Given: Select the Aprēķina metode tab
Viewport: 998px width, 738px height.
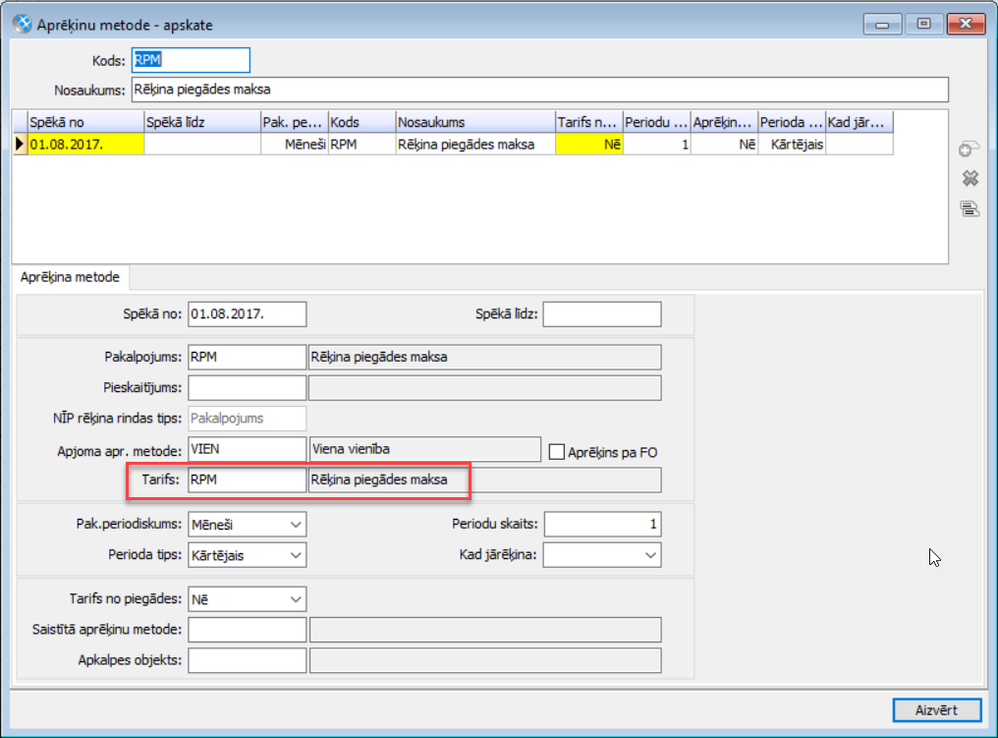Looking at the screenshot, I should pyautogui.click(x=70, y=277).
